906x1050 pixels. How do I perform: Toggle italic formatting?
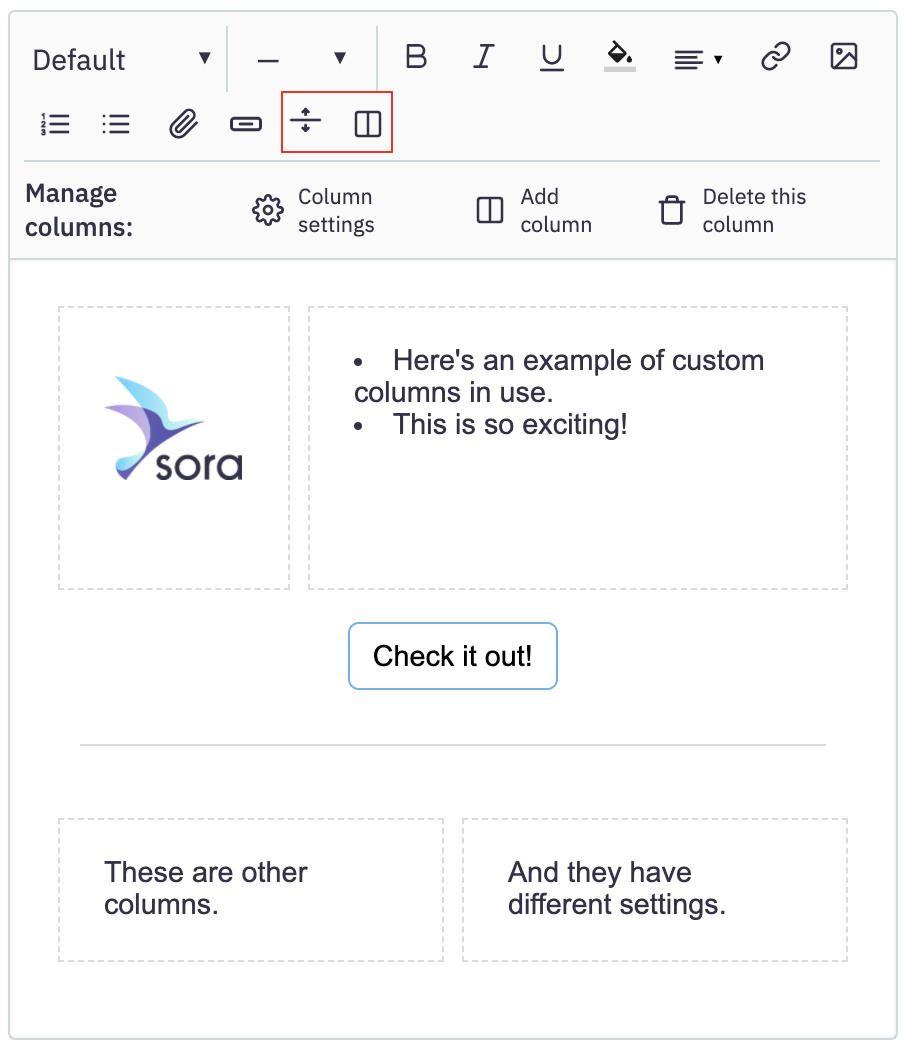pyautogui.click(x=483, y=56)
